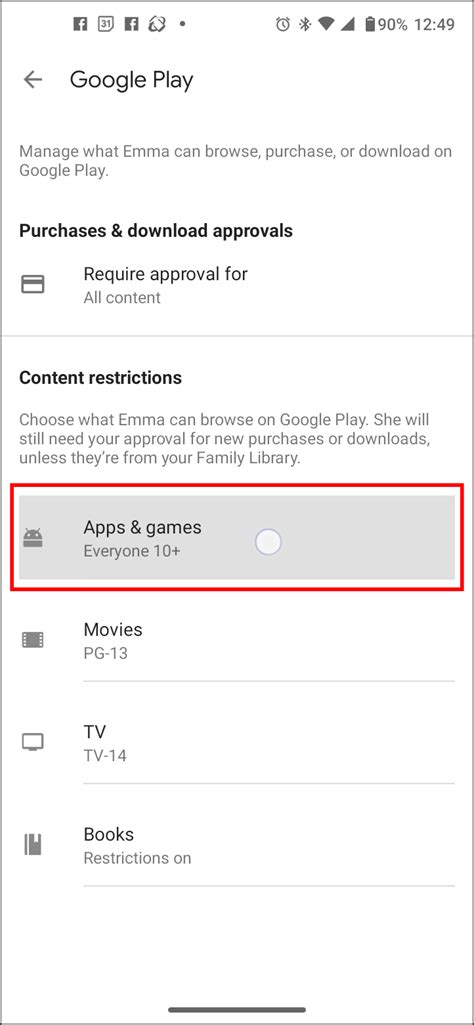This screenshot has width=474, height=1025.
Task: Tap the Google Play page title
Action: [x=131, y=80]
